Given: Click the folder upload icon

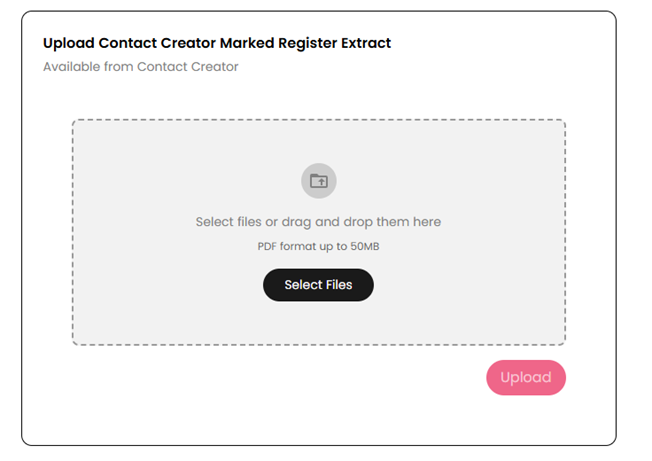Looking at the screenshot, I should pos(318,181).
